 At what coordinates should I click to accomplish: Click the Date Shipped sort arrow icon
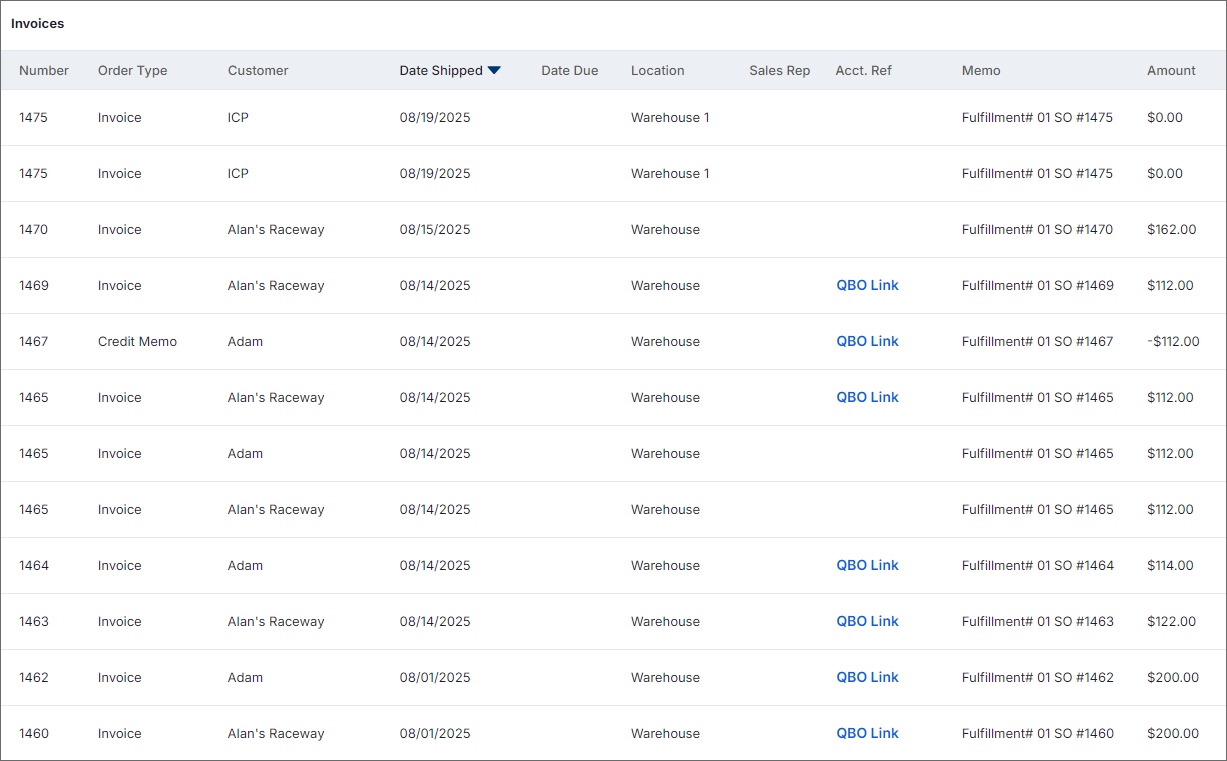pos(494,70)
